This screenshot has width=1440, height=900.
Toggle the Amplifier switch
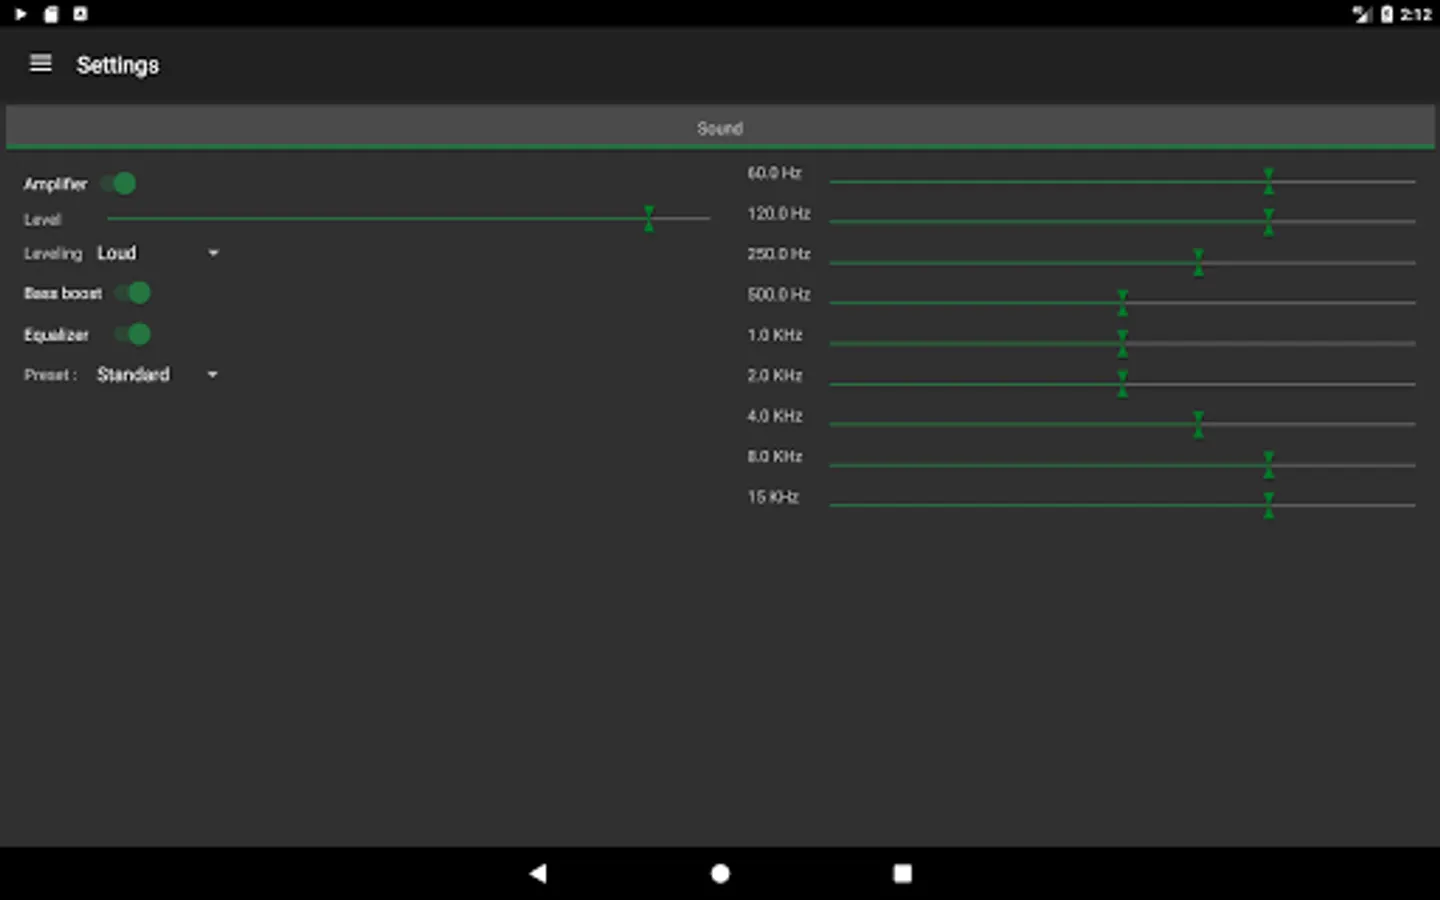(x=119, y=184)
